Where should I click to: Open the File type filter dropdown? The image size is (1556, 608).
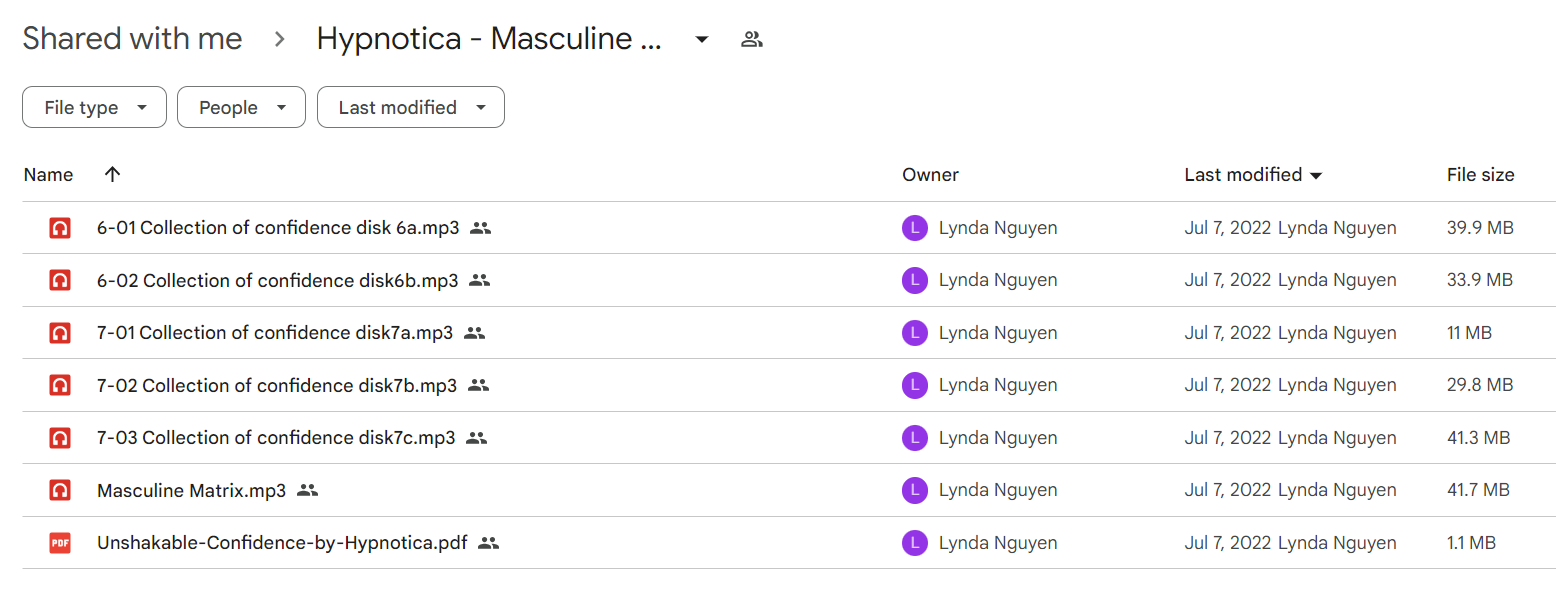point(94,108)
